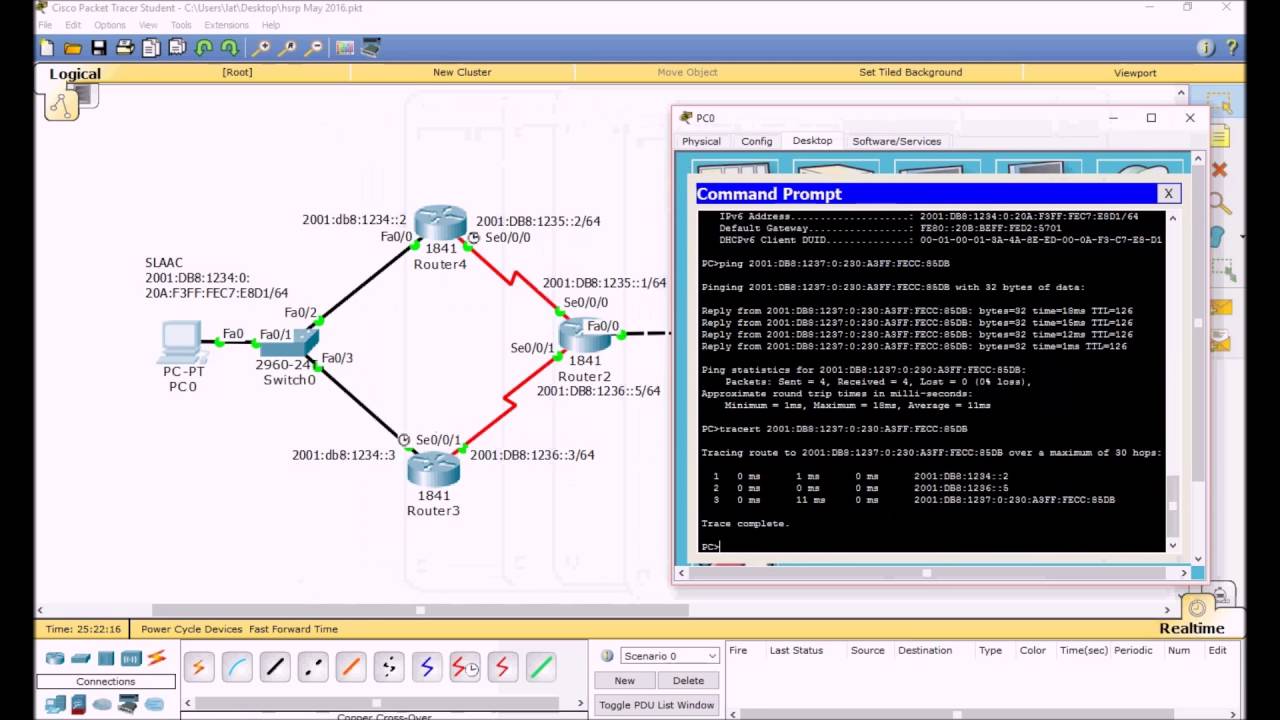Click the Paste icon in main toolbar
The height and width of the screenshot is (720, 1280).
pos(177,47)
